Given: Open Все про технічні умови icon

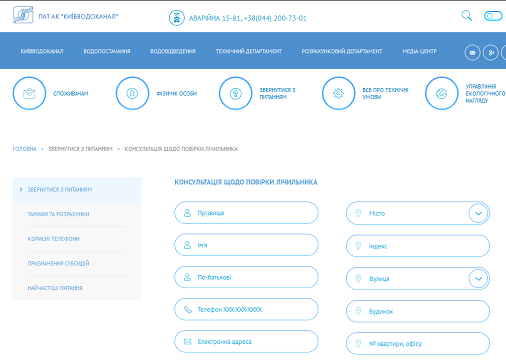Looking at the screenshot, I should pyautogui.click(x=338, y=93).
